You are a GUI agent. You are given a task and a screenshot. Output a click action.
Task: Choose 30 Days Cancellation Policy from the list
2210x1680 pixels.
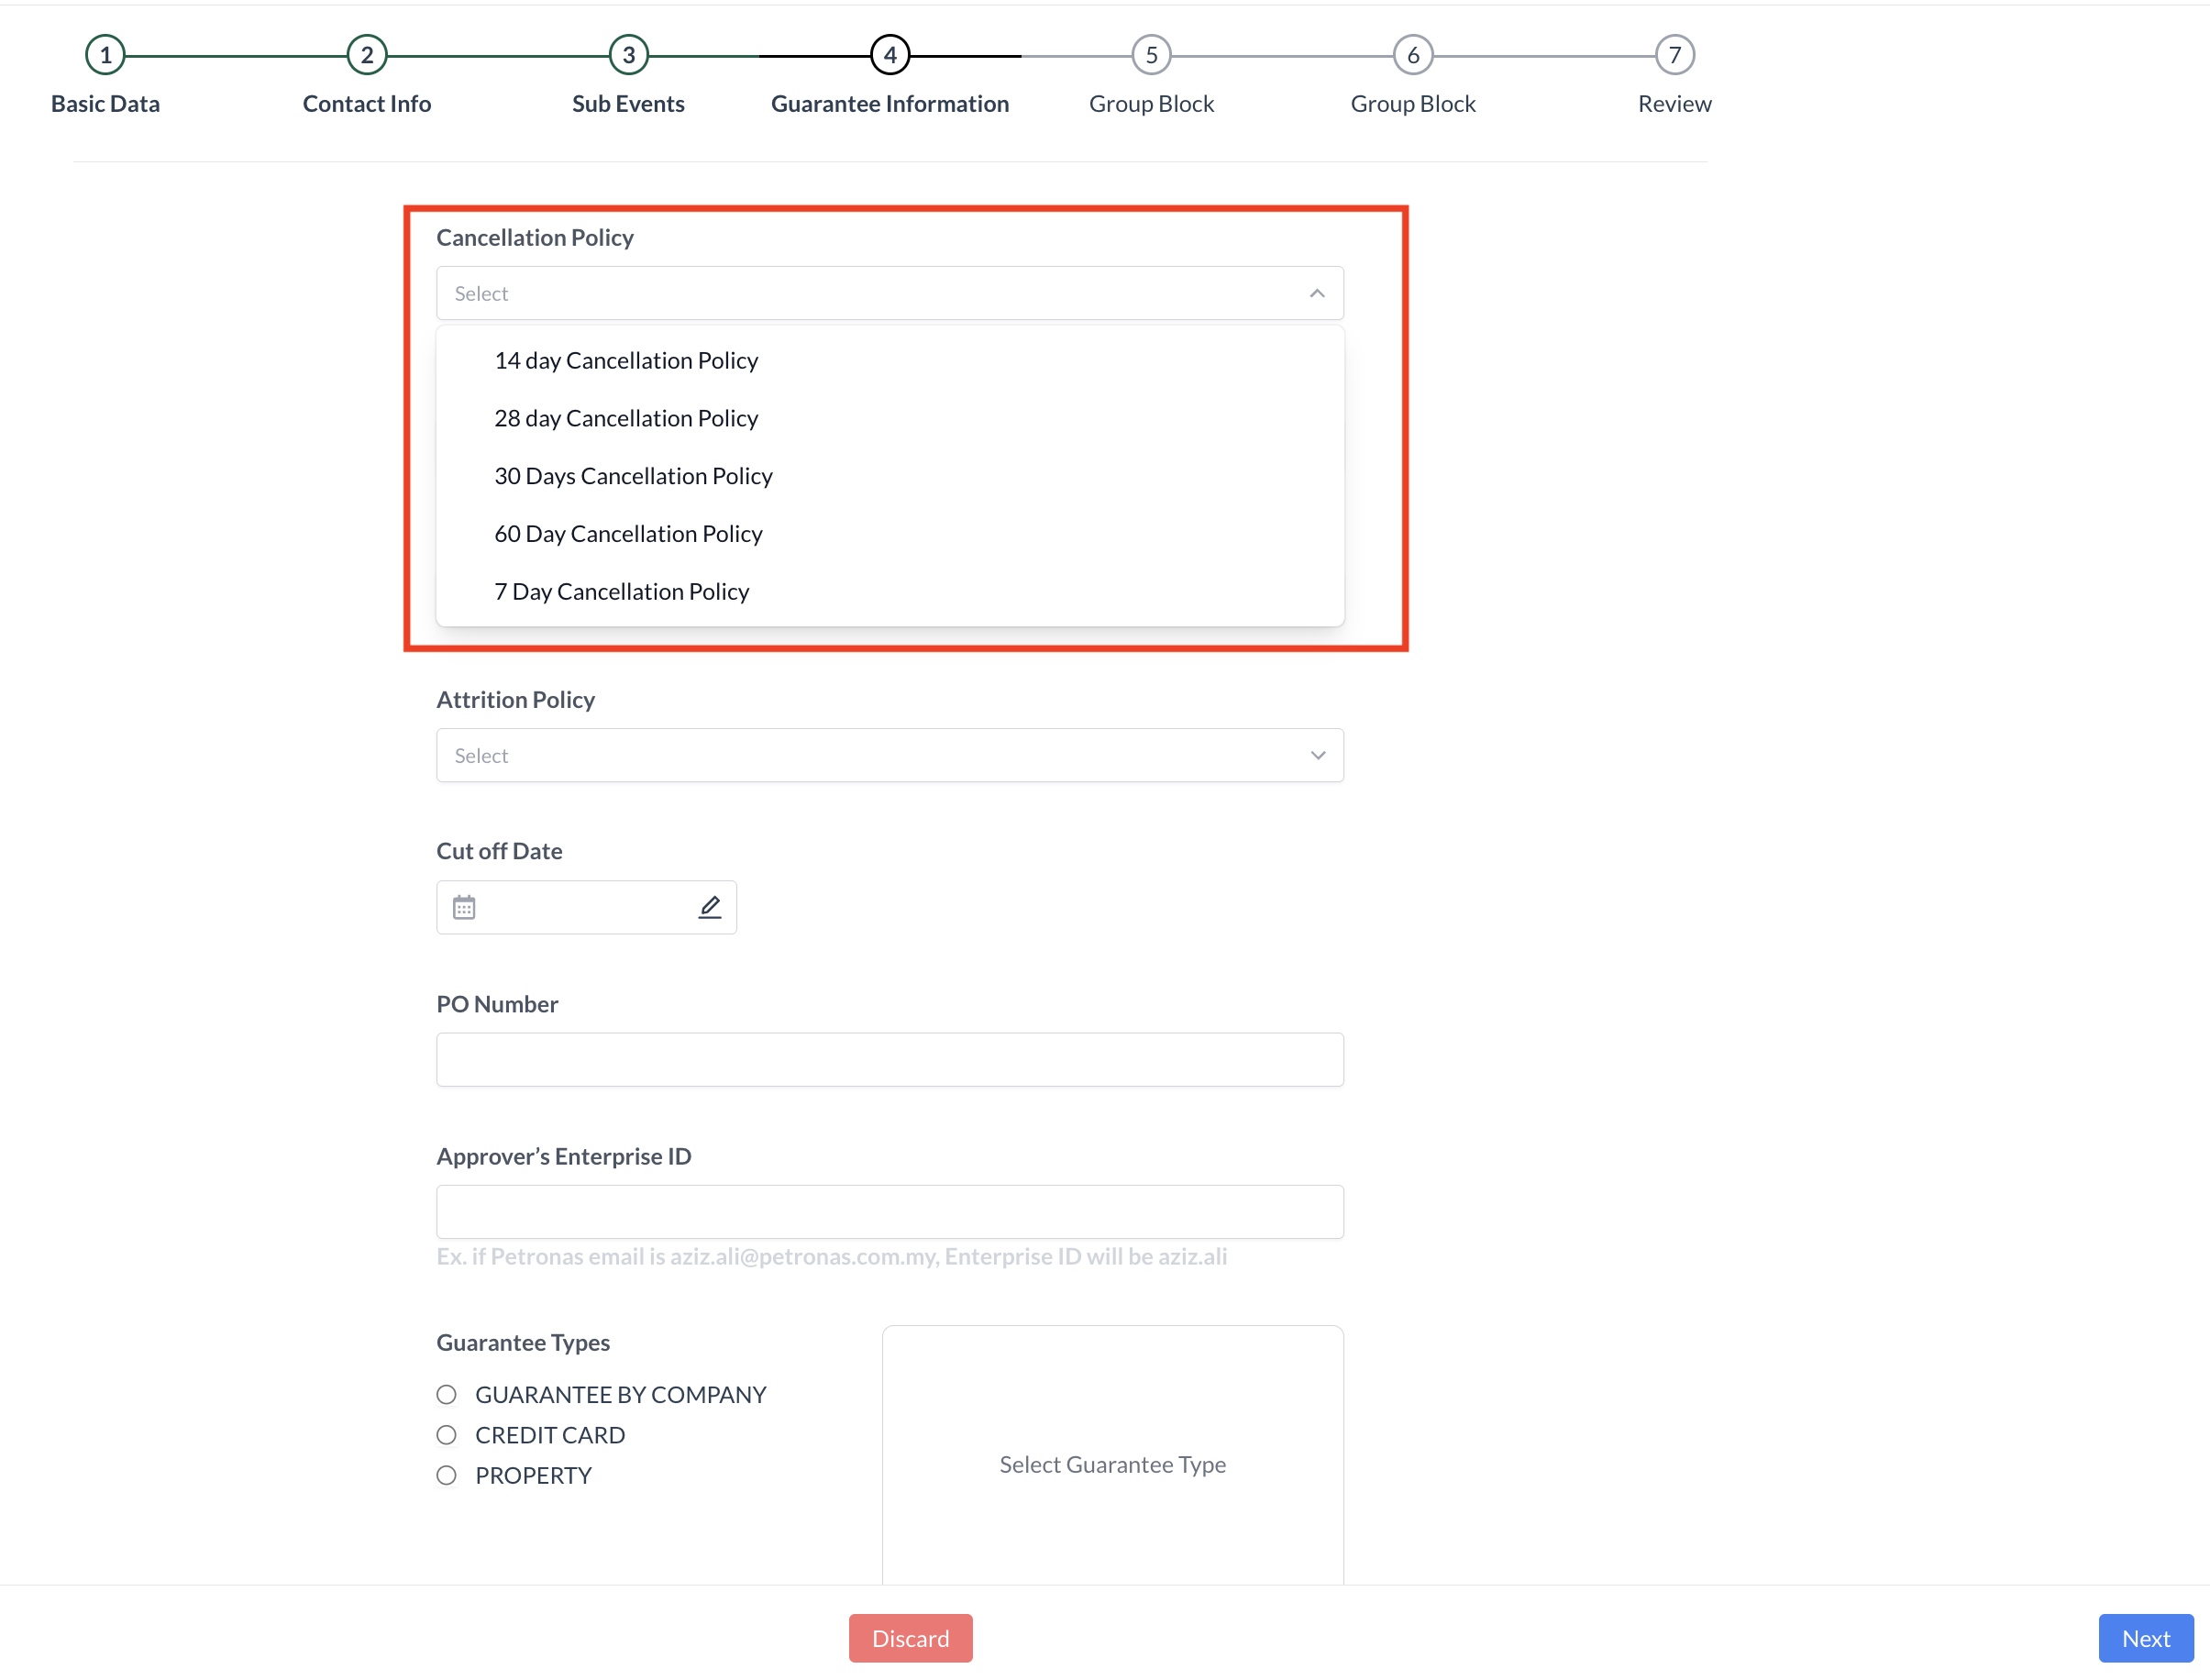click(x=633, y=475)
